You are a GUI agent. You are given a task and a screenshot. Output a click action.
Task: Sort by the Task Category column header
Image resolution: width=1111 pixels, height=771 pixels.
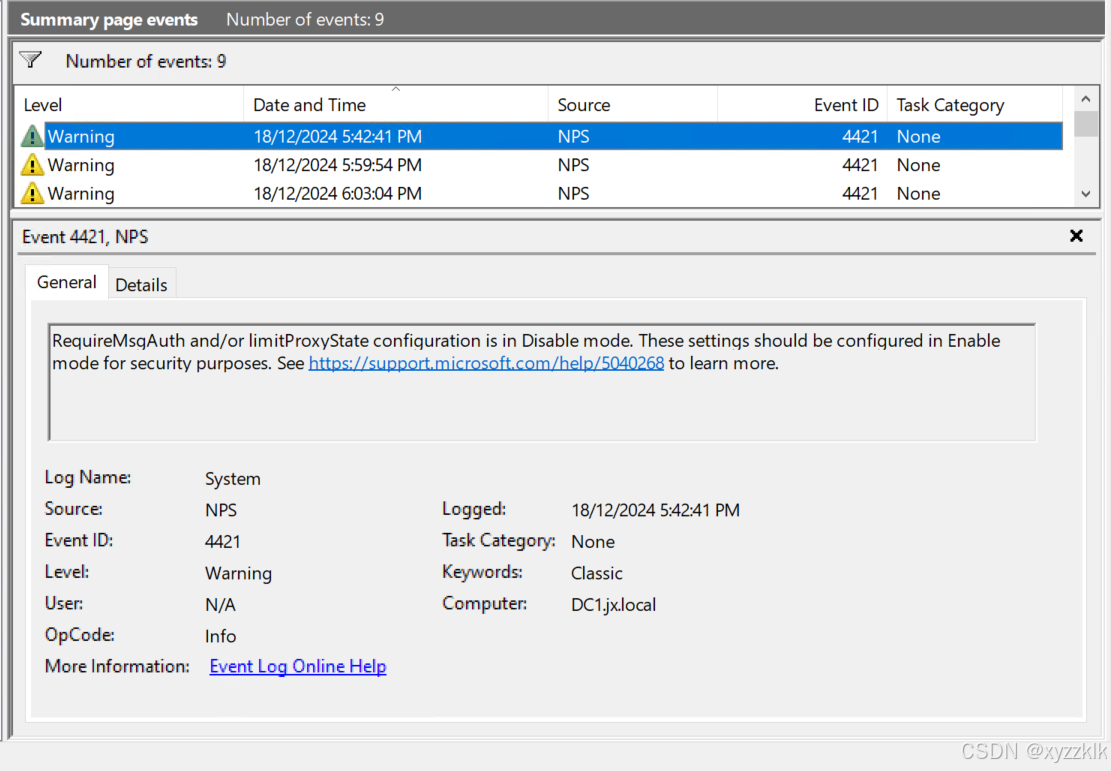(975, 105)
